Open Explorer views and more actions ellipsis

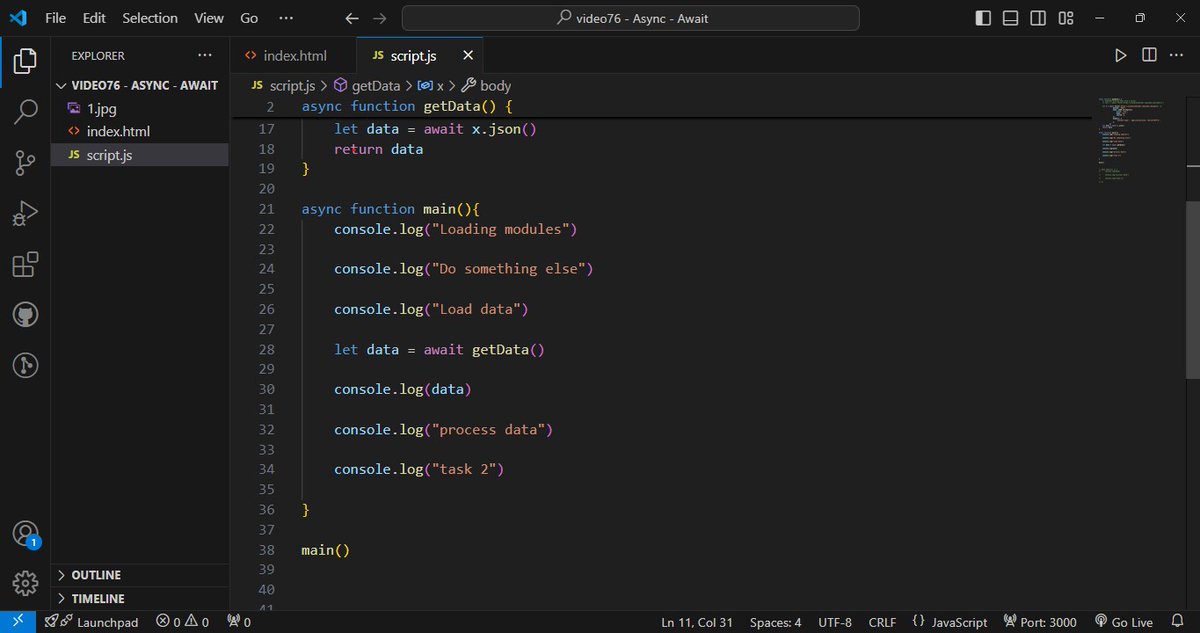(x=205, y=55)
